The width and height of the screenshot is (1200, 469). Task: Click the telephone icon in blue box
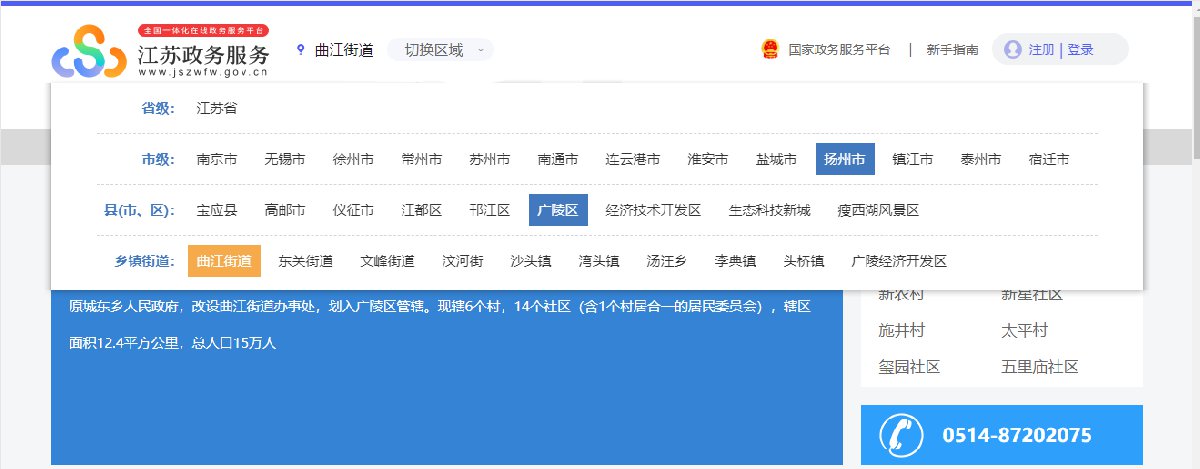pyautogui.click(x=901, y=436)
